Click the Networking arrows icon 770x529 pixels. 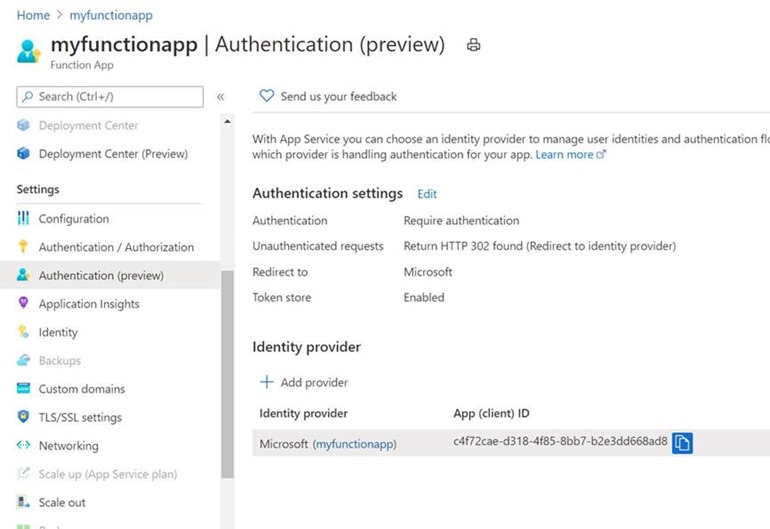pyautogui.click(x=23, y=445)
